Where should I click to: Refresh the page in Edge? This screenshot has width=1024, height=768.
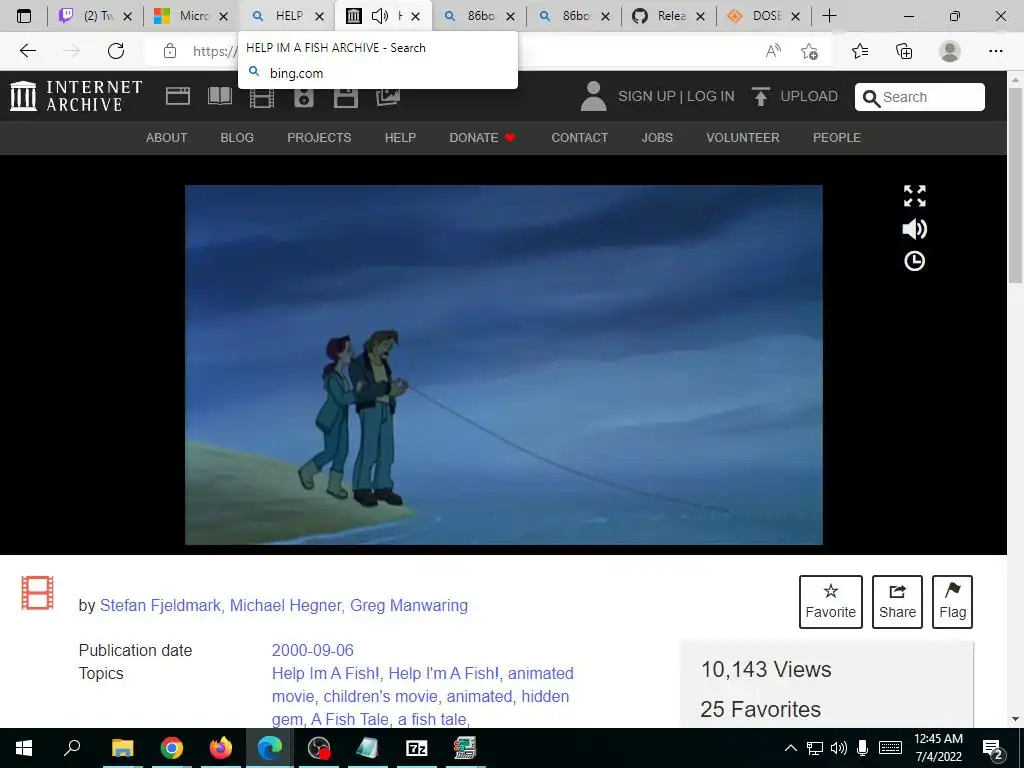point(116,51)
